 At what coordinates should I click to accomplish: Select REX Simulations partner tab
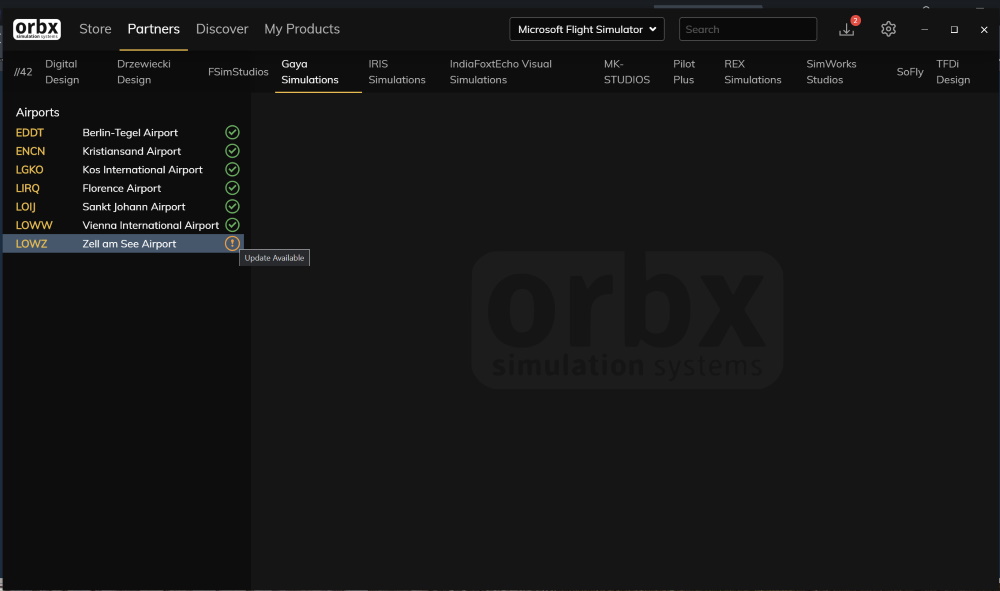point(753,71)
